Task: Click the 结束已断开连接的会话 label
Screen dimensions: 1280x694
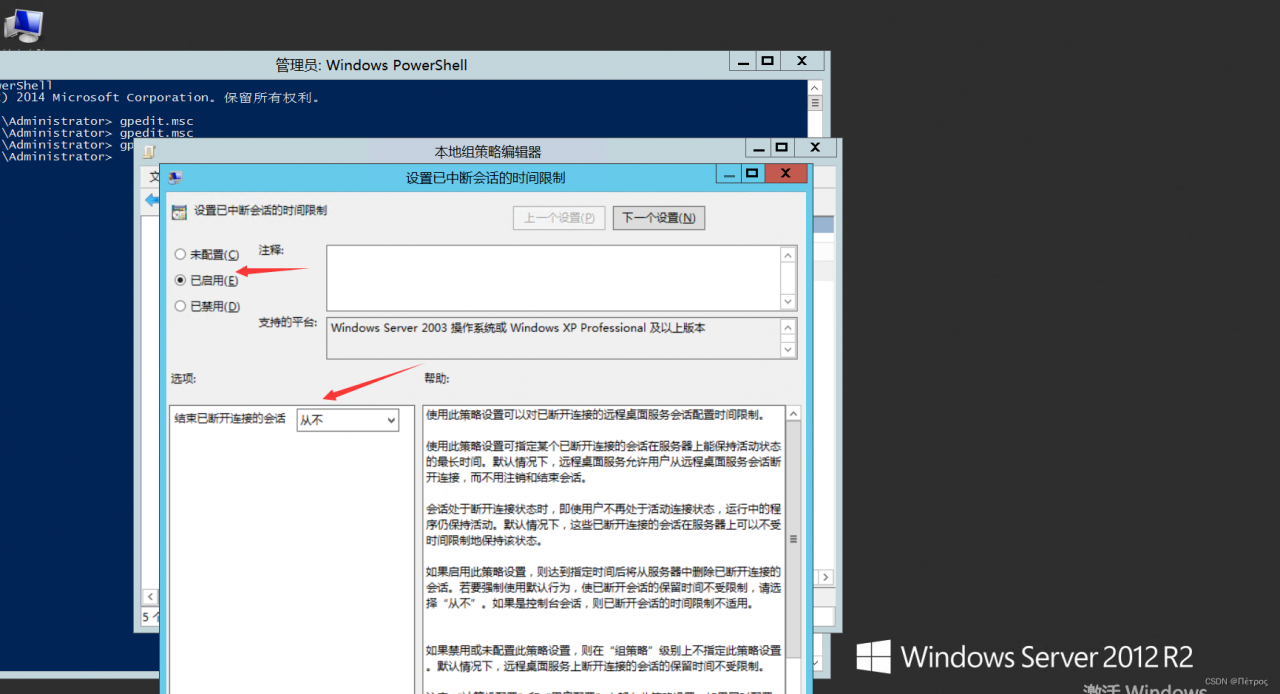Action: 229,419
